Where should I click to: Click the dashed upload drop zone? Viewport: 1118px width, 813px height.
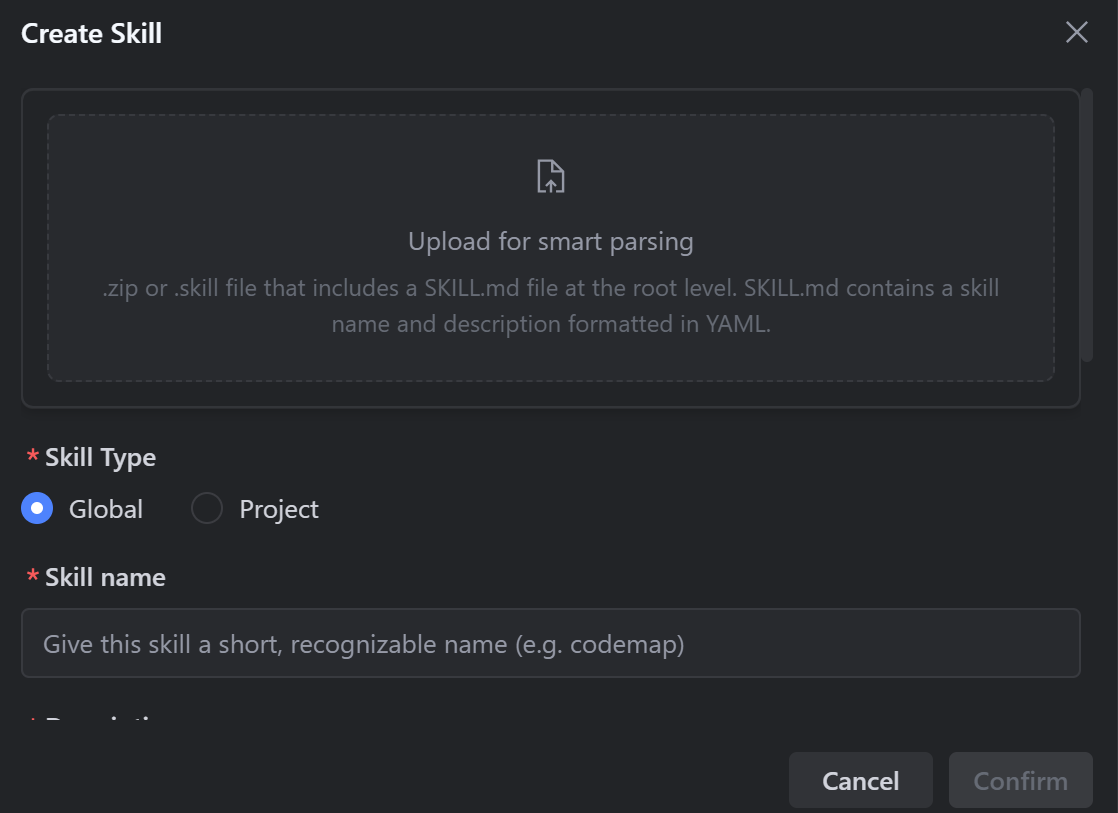(x=550, y=247)
